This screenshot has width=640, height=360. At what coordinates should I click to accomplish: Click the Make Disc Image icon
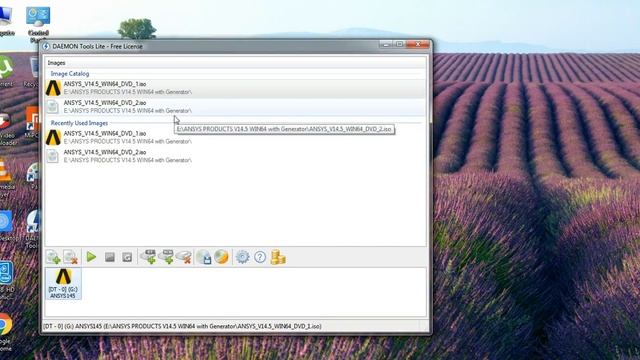point(204,257)
